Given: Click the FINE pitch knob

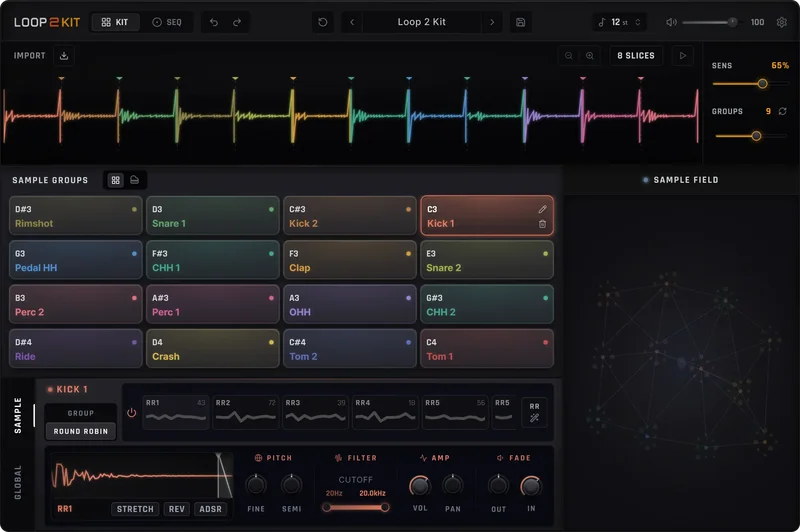Looking at the screenshot, I should (256, 485).
